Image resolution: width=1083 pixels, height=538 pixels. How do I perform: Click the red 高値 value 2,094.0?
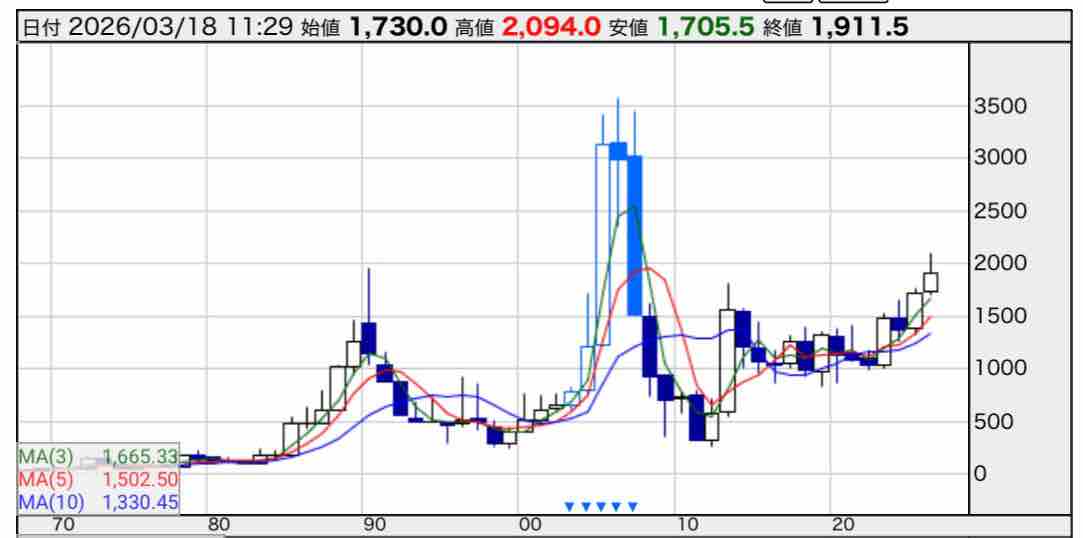pos(551,28)
